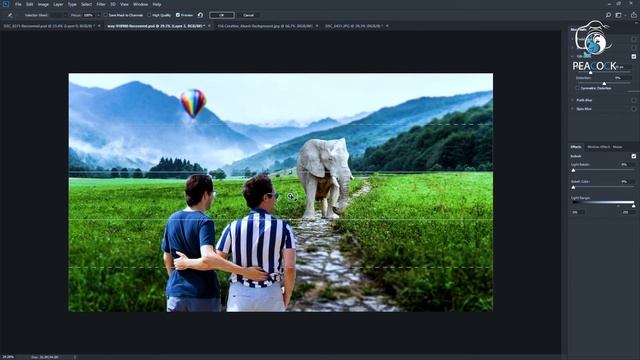
Task: Adjust the Light Bokeh slider handle
Action: 573,170
